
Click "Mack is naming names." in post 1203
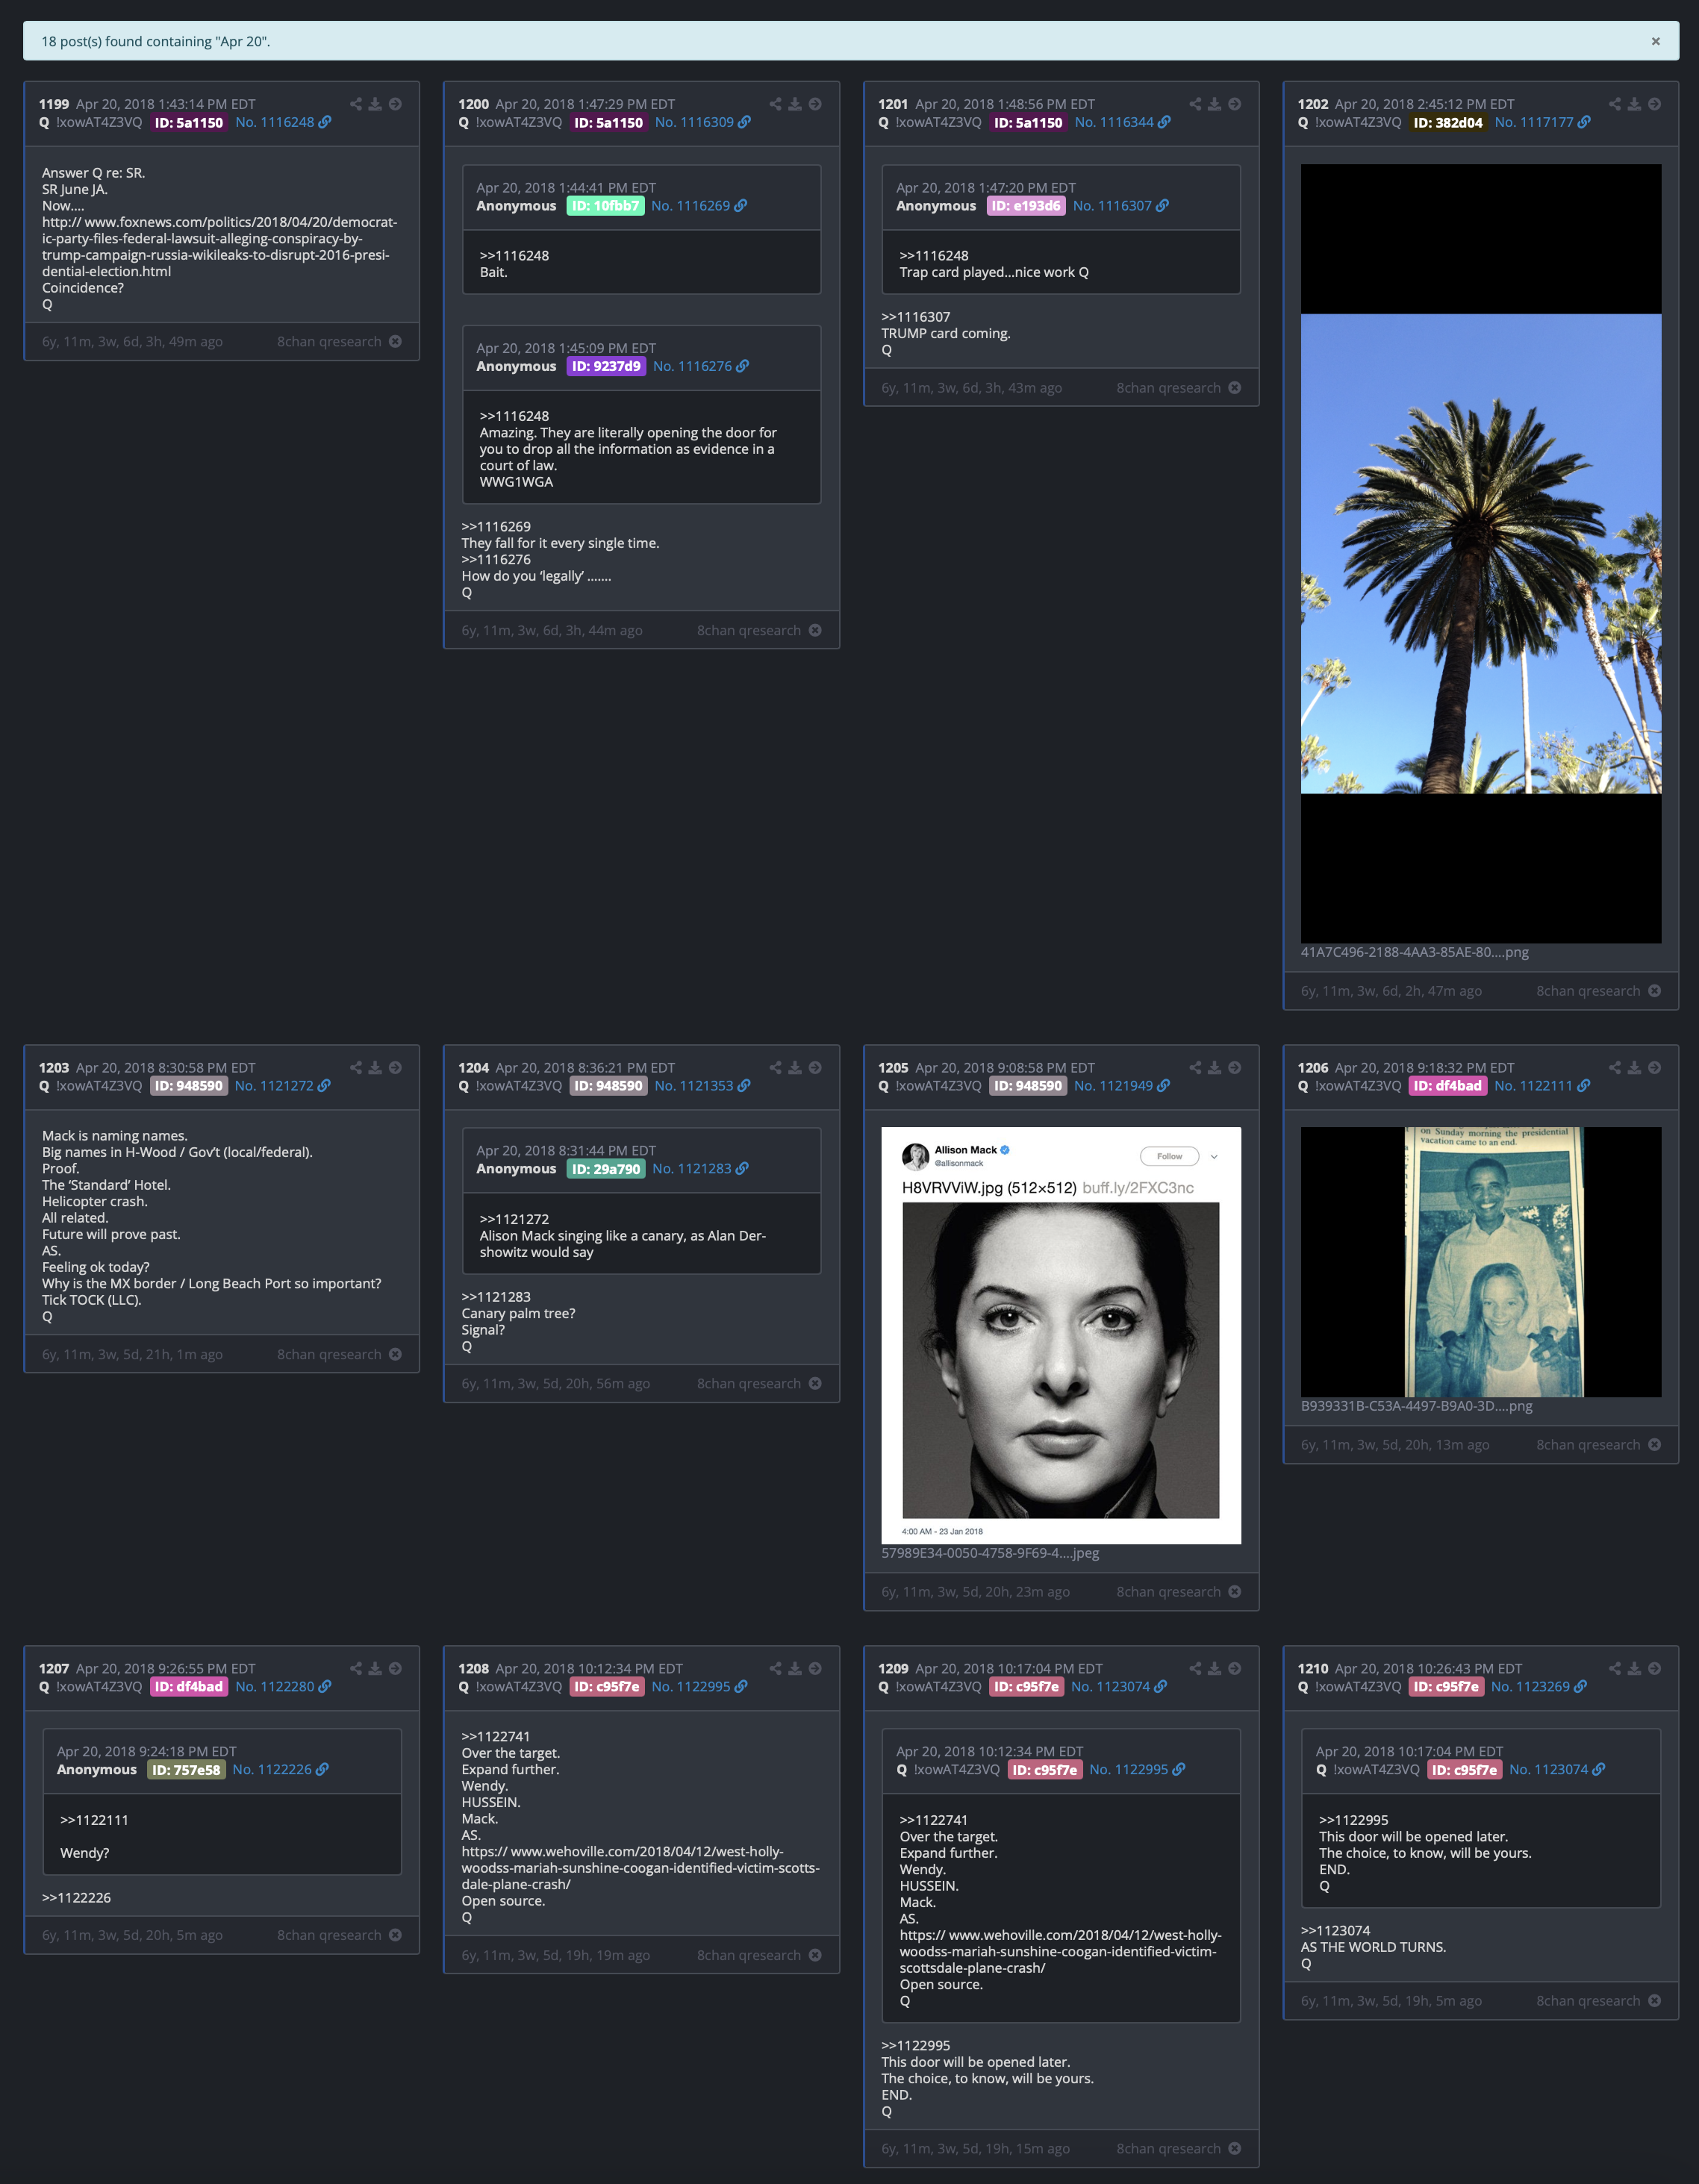114,1136
